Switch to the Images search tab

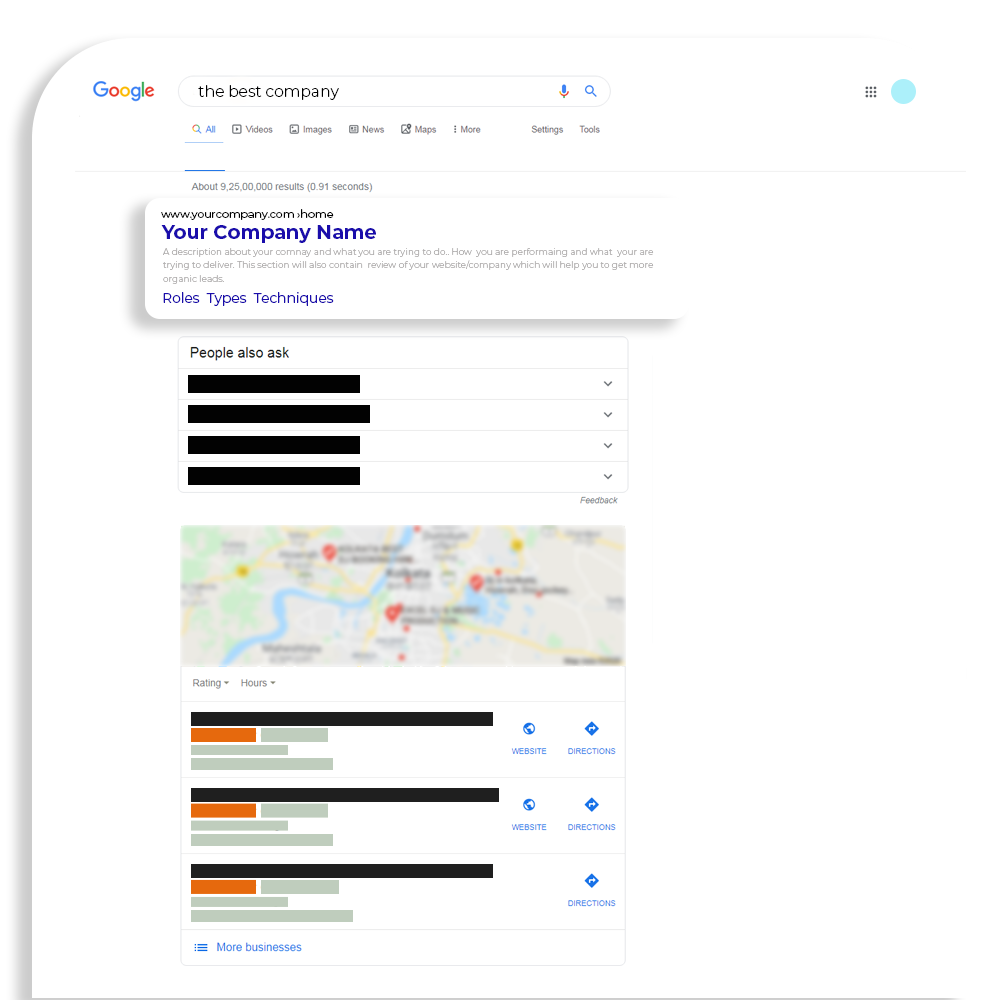(310, 129)
